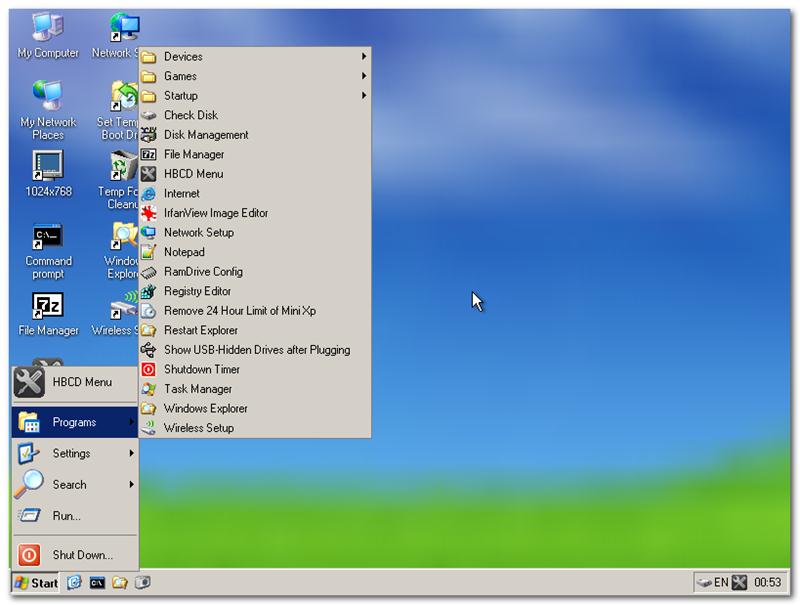Open the Settings submenu in Start menu

coord(72,453)
